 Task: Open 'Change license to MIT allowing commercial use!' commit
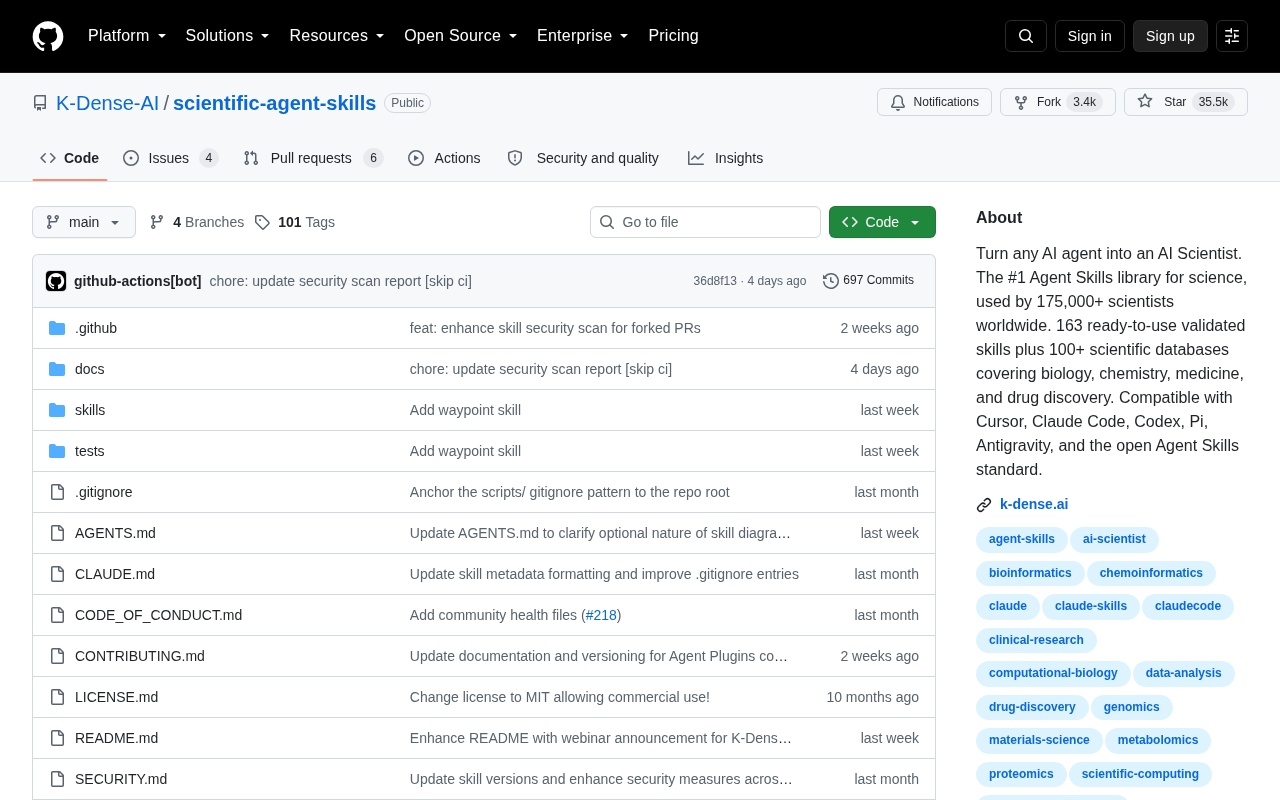pos(560,697)
